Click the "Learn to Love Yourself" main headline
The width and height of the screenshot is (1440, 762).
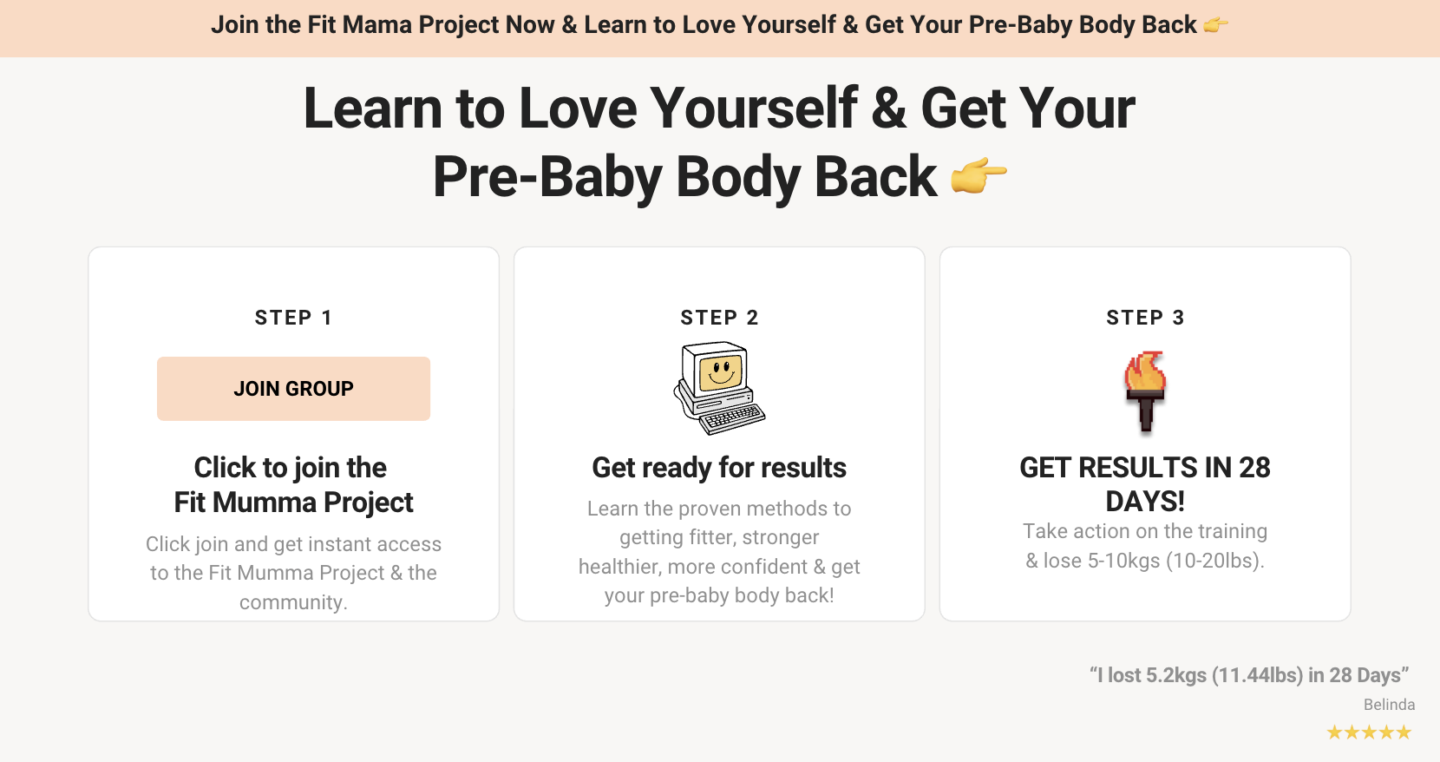[719, 108]
